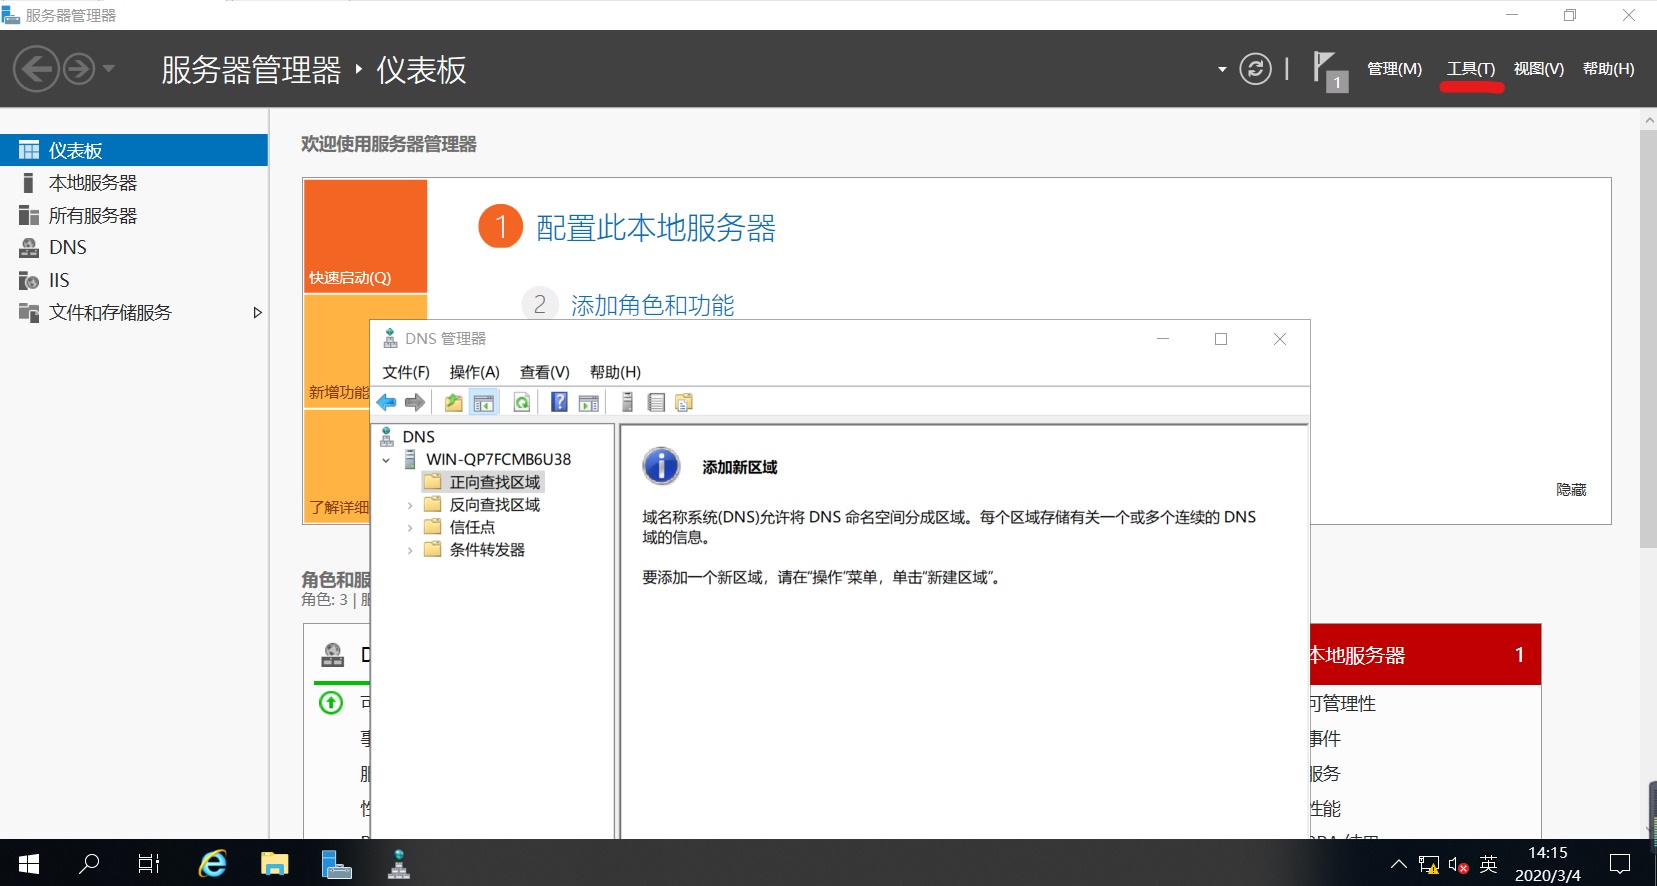This screenshot has height=886, width=1657.
Task: Expand the 条件转发器 tree node
Action: (x=410, y=550)
